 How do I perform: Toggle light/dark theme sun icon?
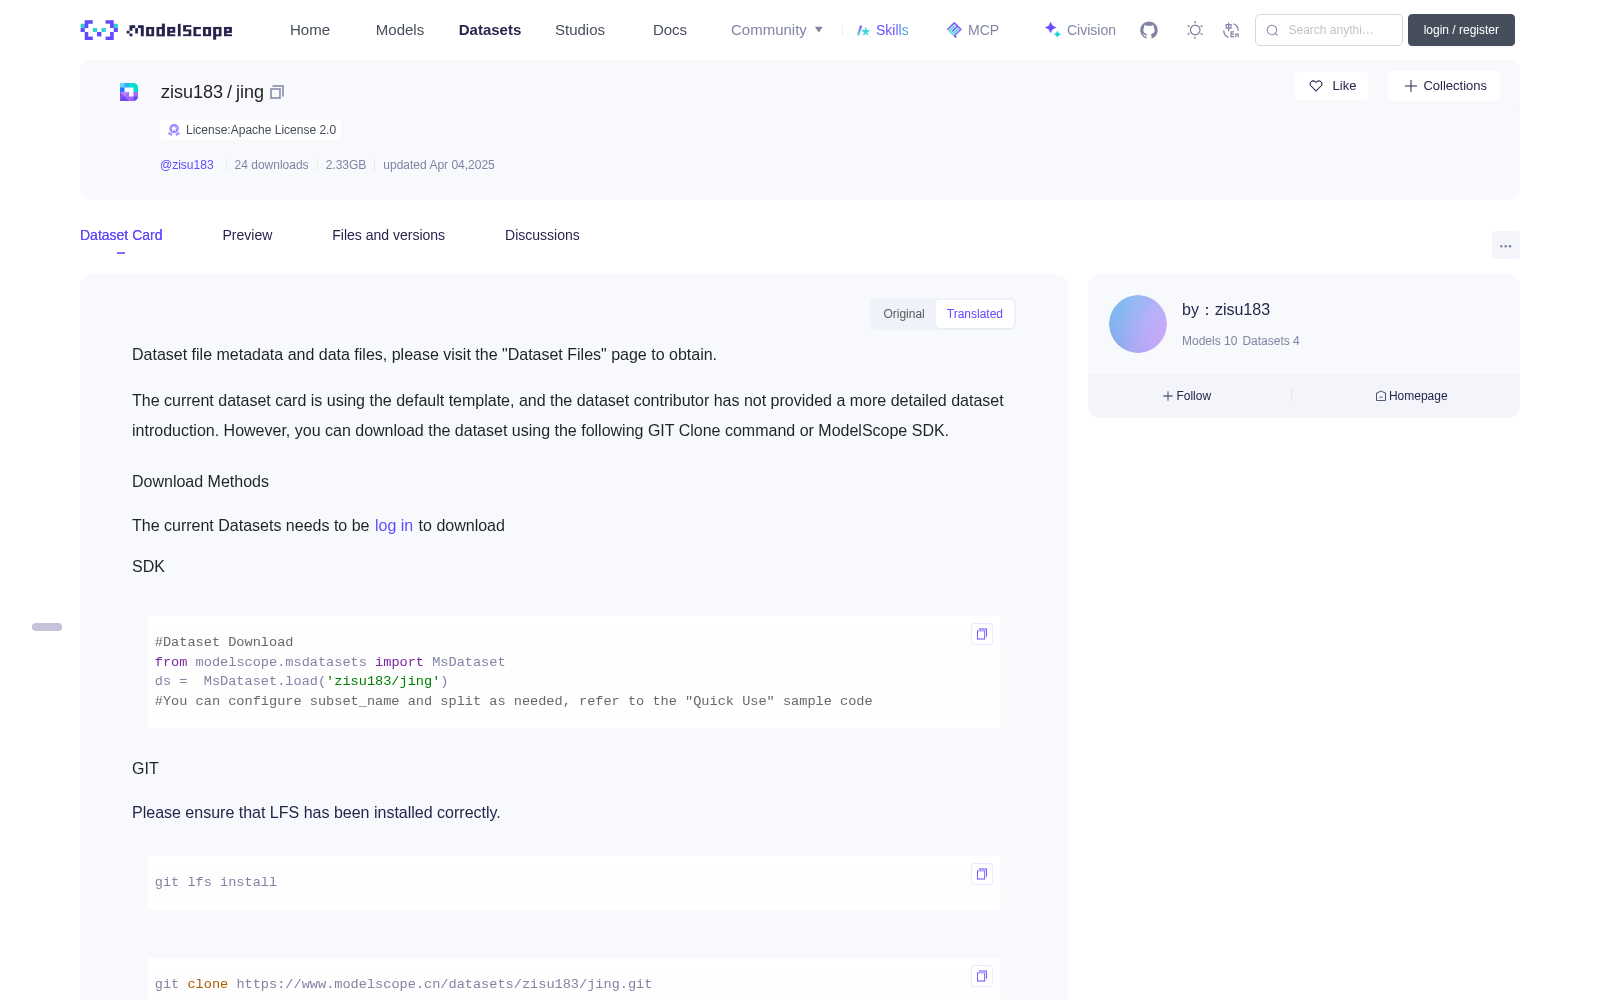click(x=1195, y=30)
